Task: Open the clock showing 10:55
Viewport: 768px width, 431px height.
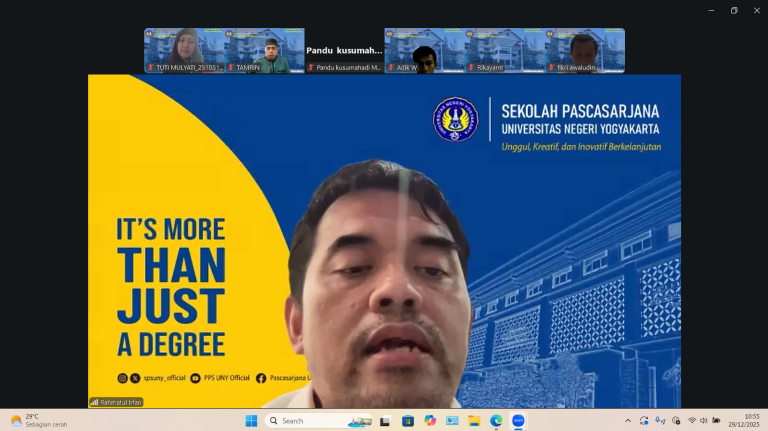Action: pyautogui.click(x=744, y=421)
